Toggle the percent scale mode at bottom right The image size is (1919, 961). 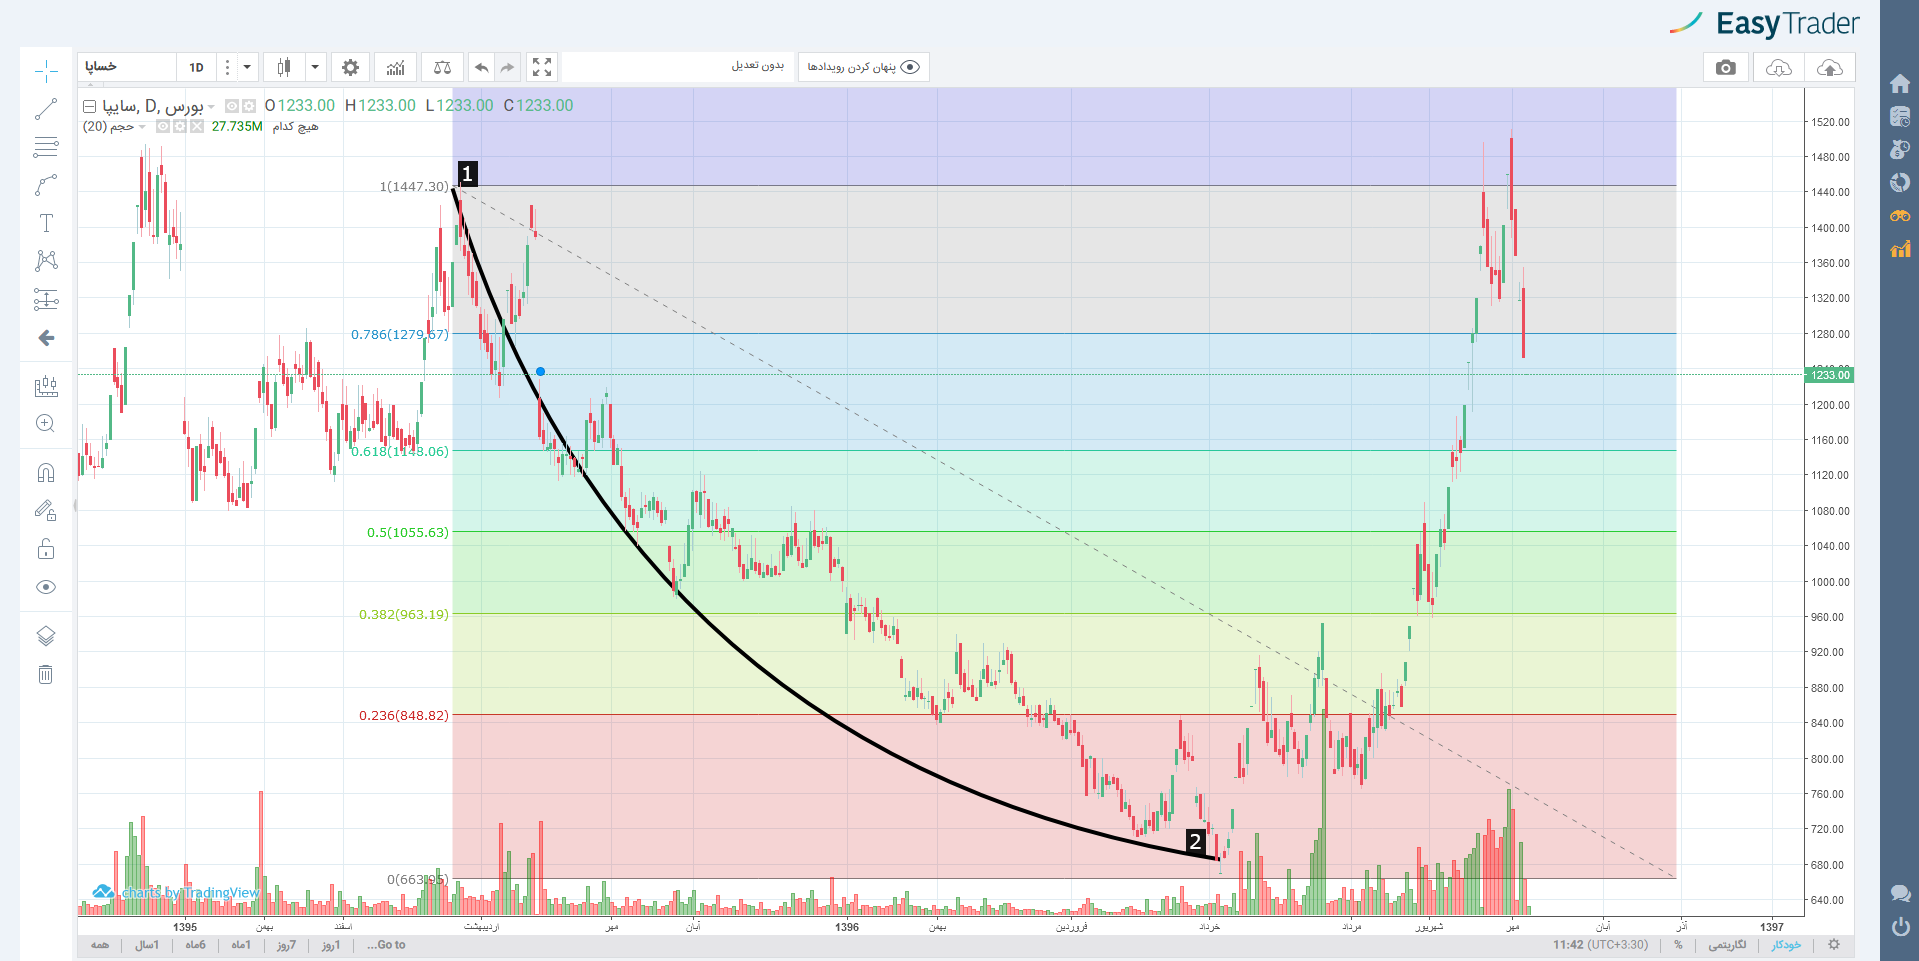1678,945
